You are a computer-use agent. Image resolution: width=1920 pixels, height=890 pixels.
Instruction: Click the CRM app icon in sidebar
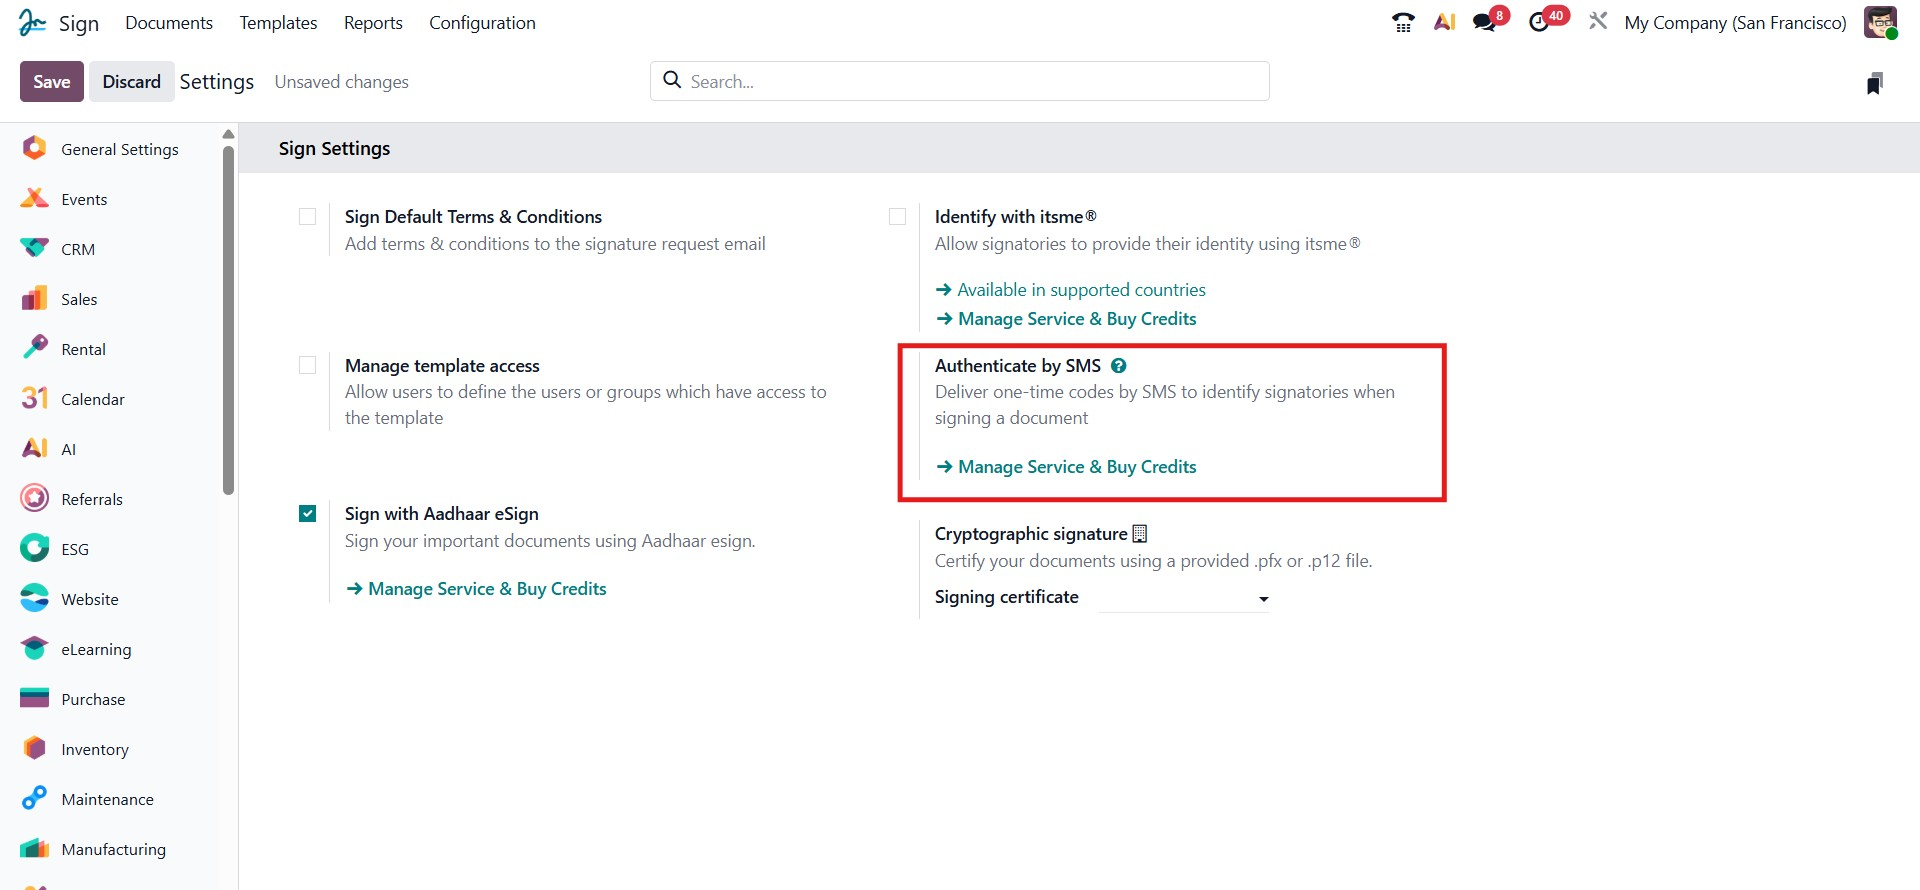click(35, 249)
